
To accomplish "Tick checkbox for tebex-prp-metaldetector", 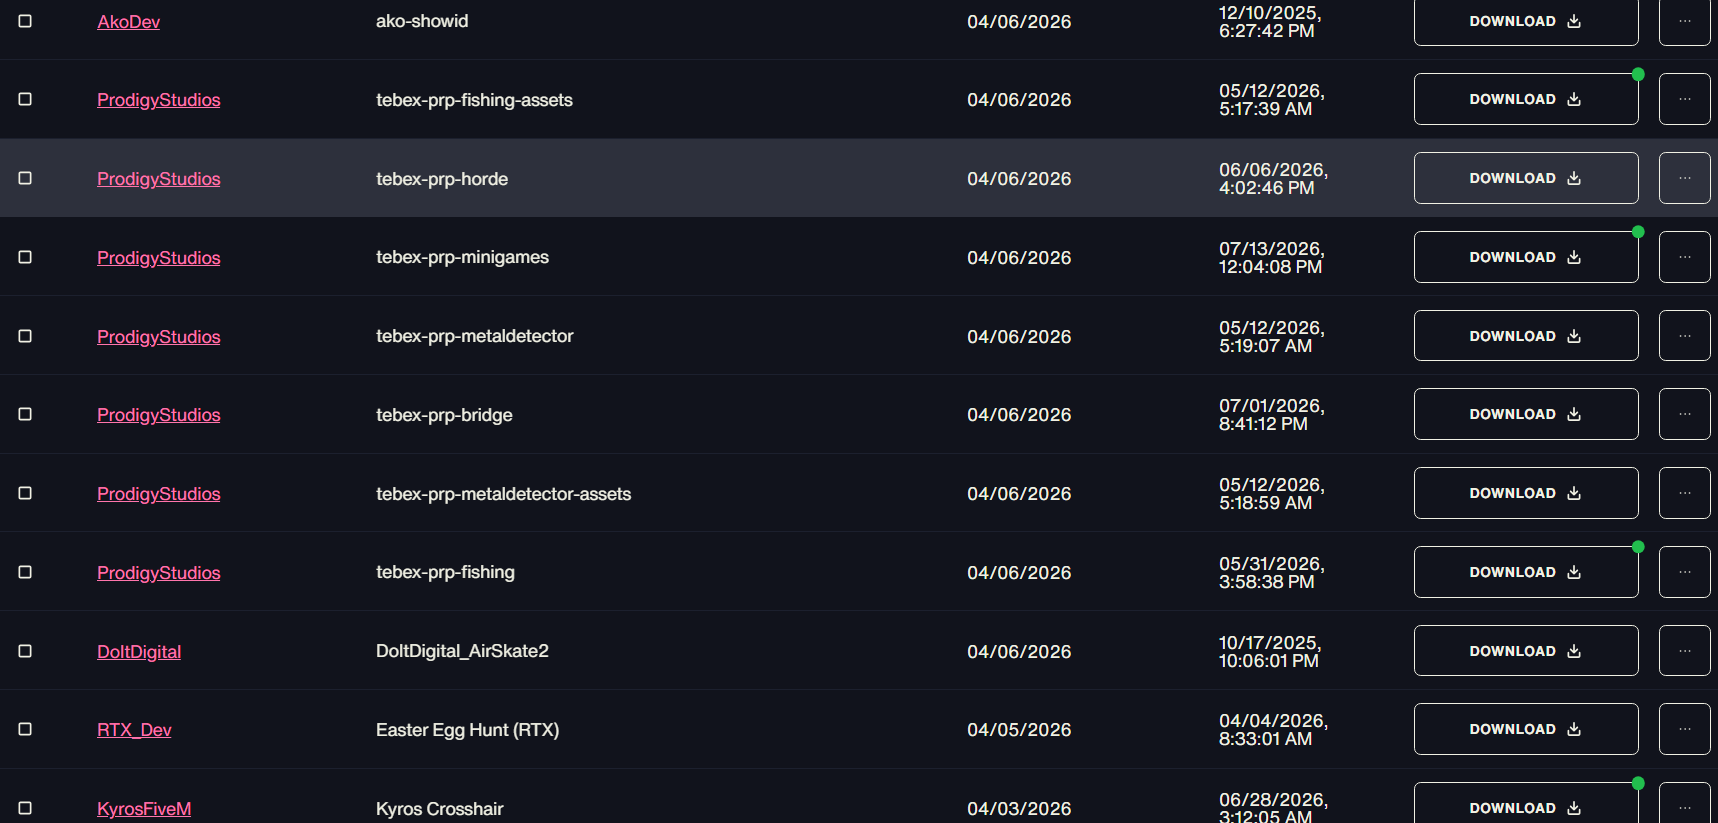I will 25,336.
